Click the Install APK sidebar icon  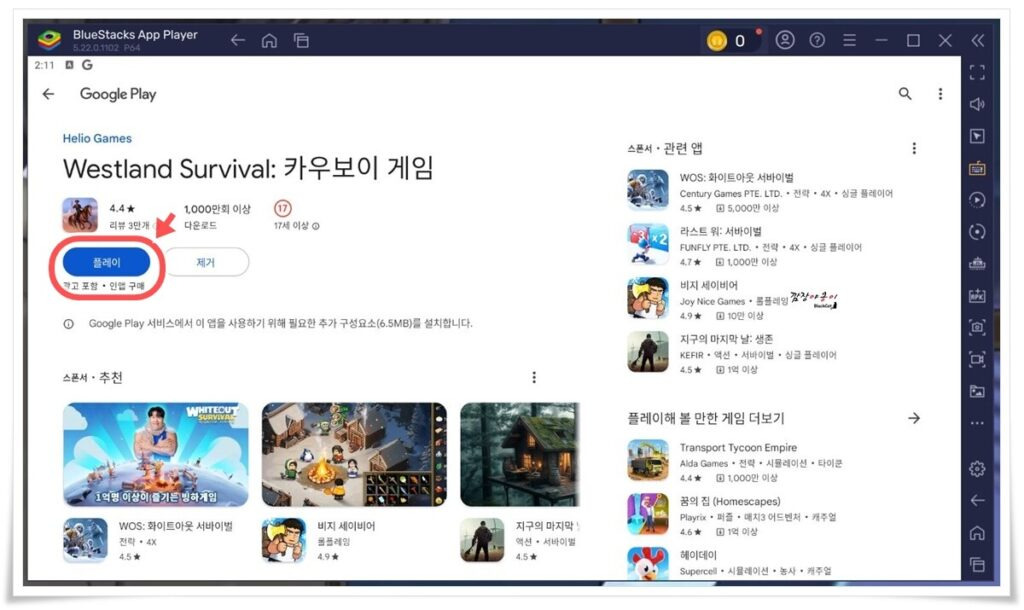point(977,296)
